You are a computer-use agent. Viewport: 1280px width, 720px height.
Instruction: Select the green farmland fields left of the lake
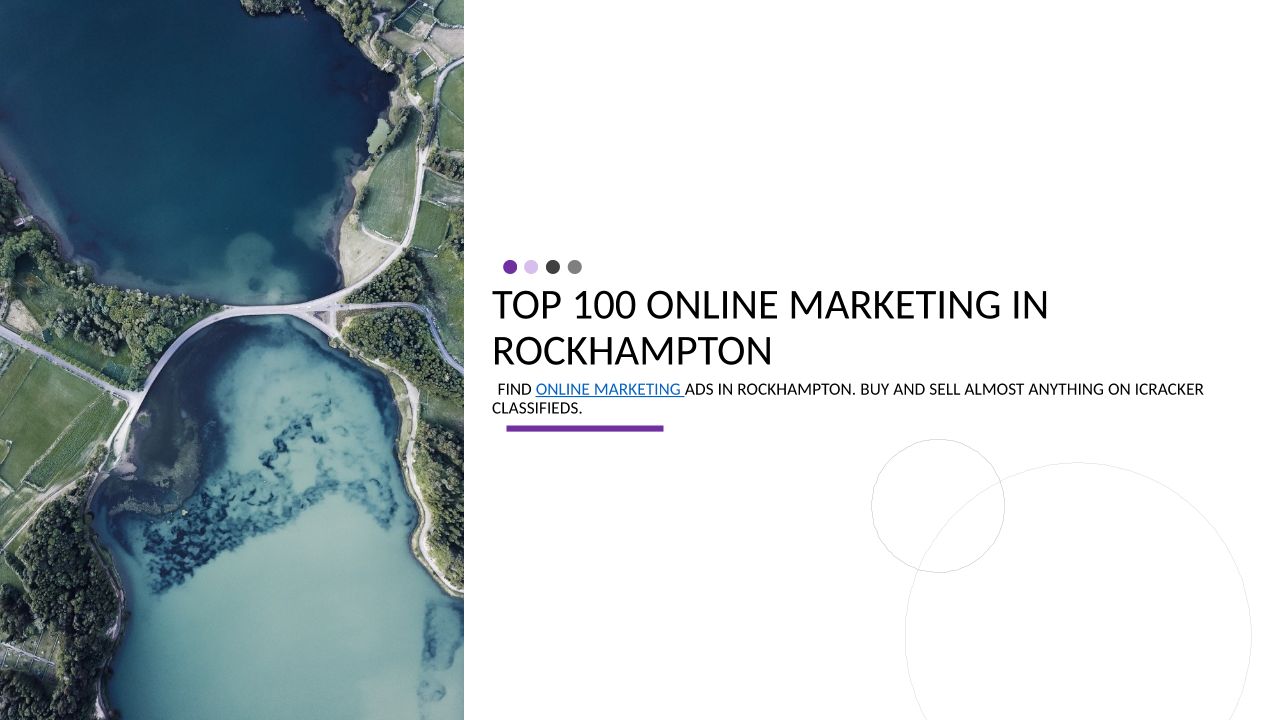(50, 420)
